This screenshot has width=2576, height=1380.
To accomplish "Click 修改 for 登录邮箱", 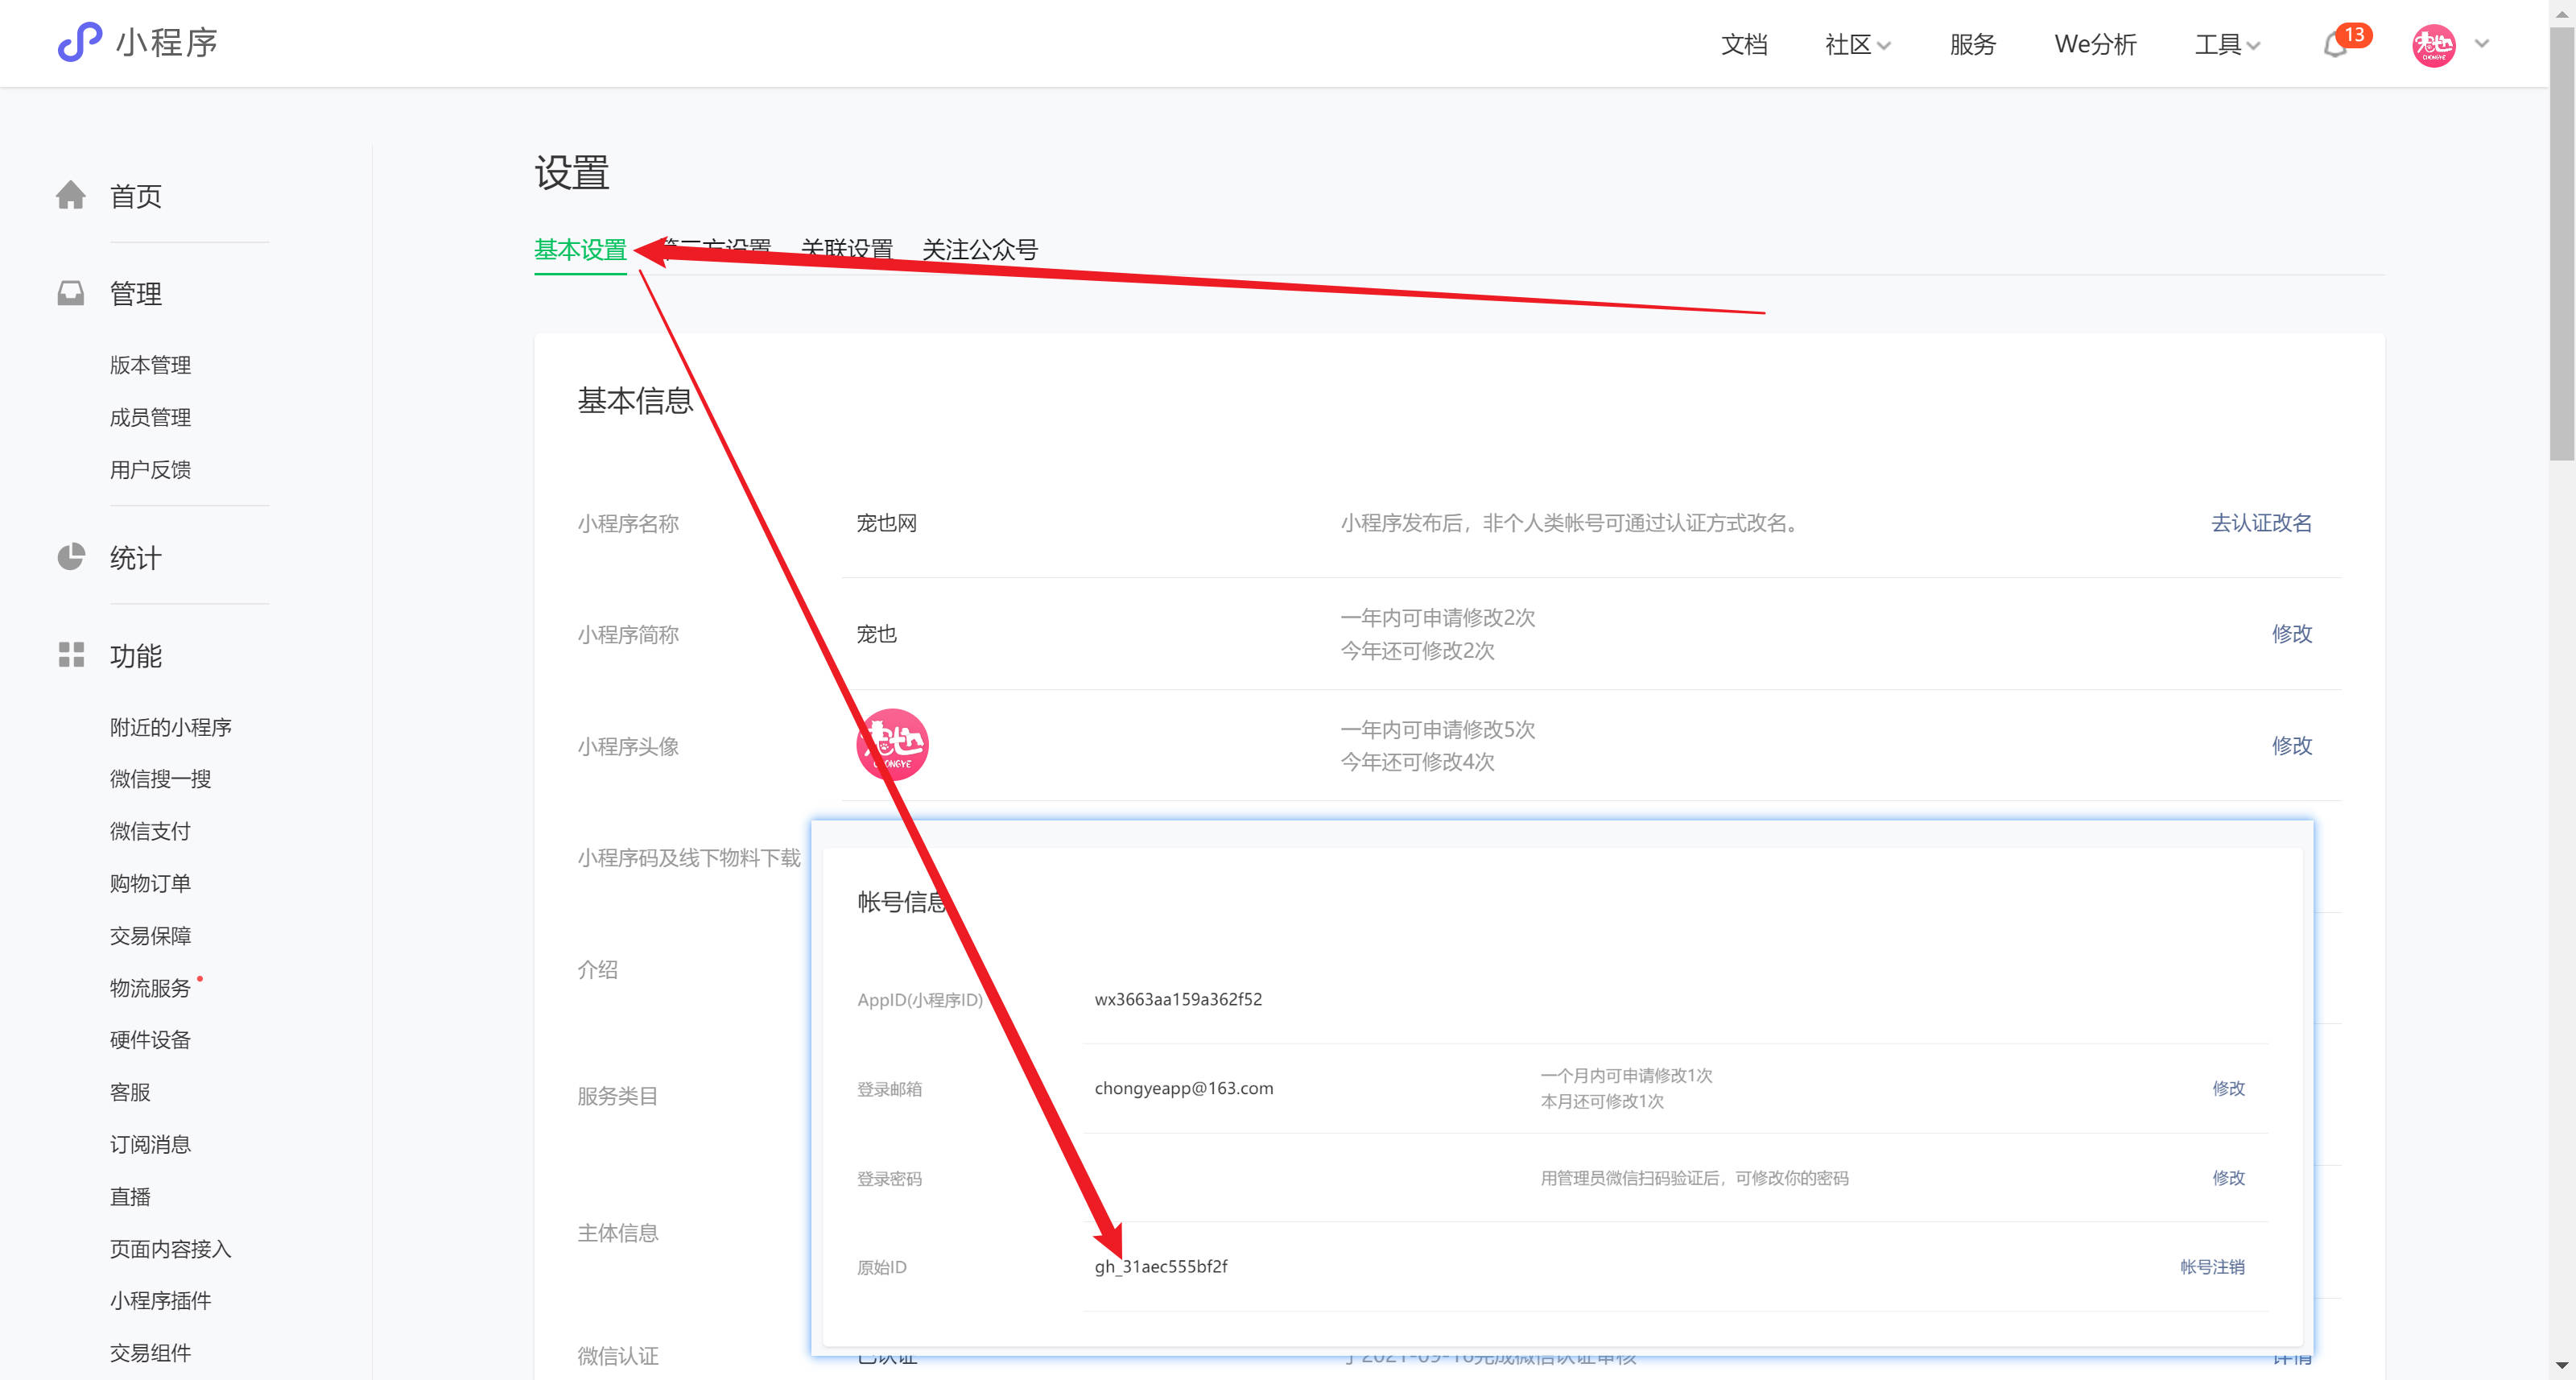I will (2228, 1088).
